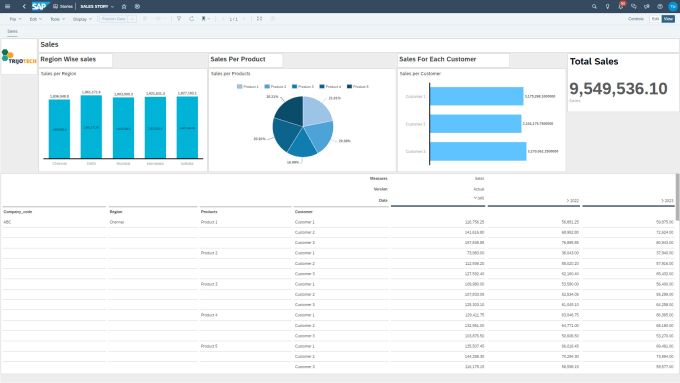Click the Sales For Each Customer heading
The image size is (680, 383).
[438, 59]
